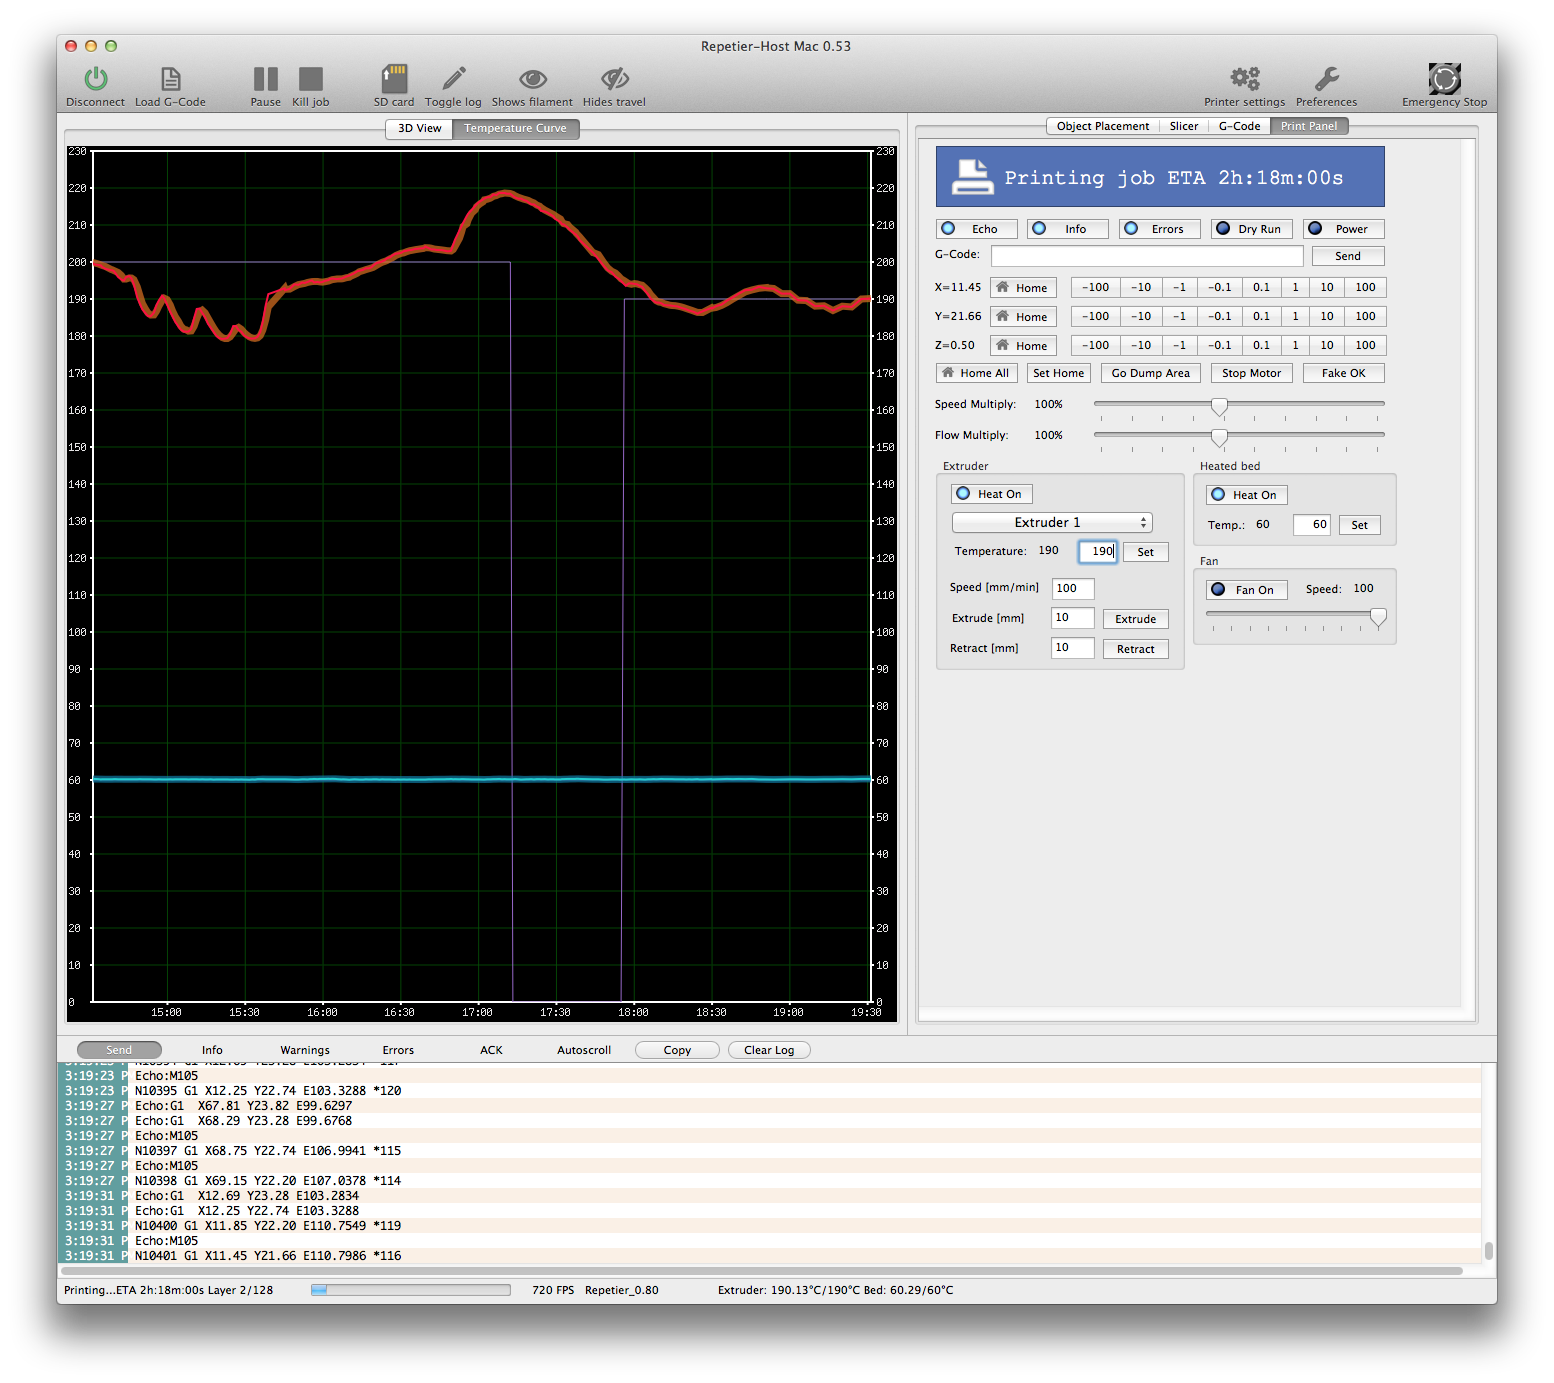Open the Load G-Code file icon
1554x1383 pixels.
click(x=170, y=79)
